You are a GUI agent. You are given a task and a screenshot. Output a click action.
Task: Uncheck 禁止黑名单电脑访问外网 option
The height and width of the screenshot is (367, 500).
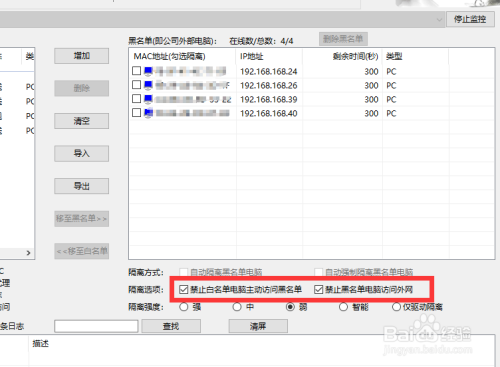pos(318,289)
